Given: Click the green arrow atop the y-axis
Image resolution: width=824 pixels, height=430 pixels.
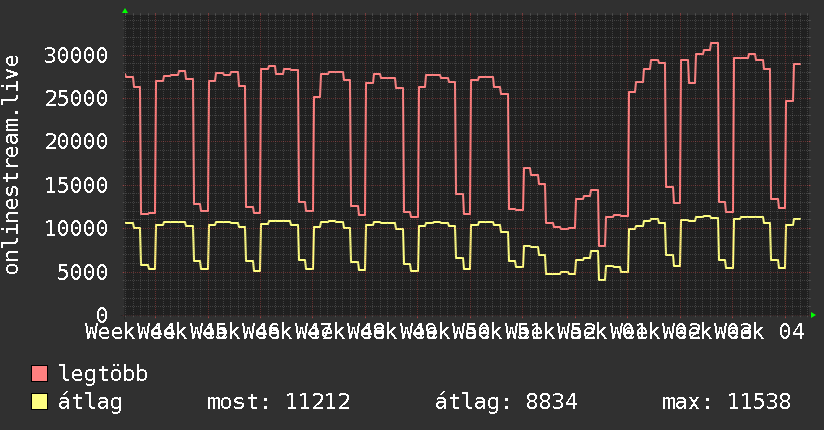Looking at the screenshot, I should tap(125, 11).
